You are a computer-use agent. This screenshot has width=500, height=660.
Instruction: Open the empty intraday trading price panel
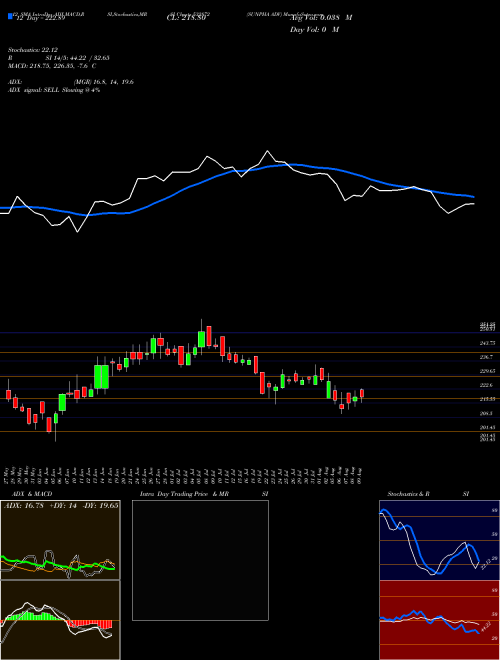(200, 560)
